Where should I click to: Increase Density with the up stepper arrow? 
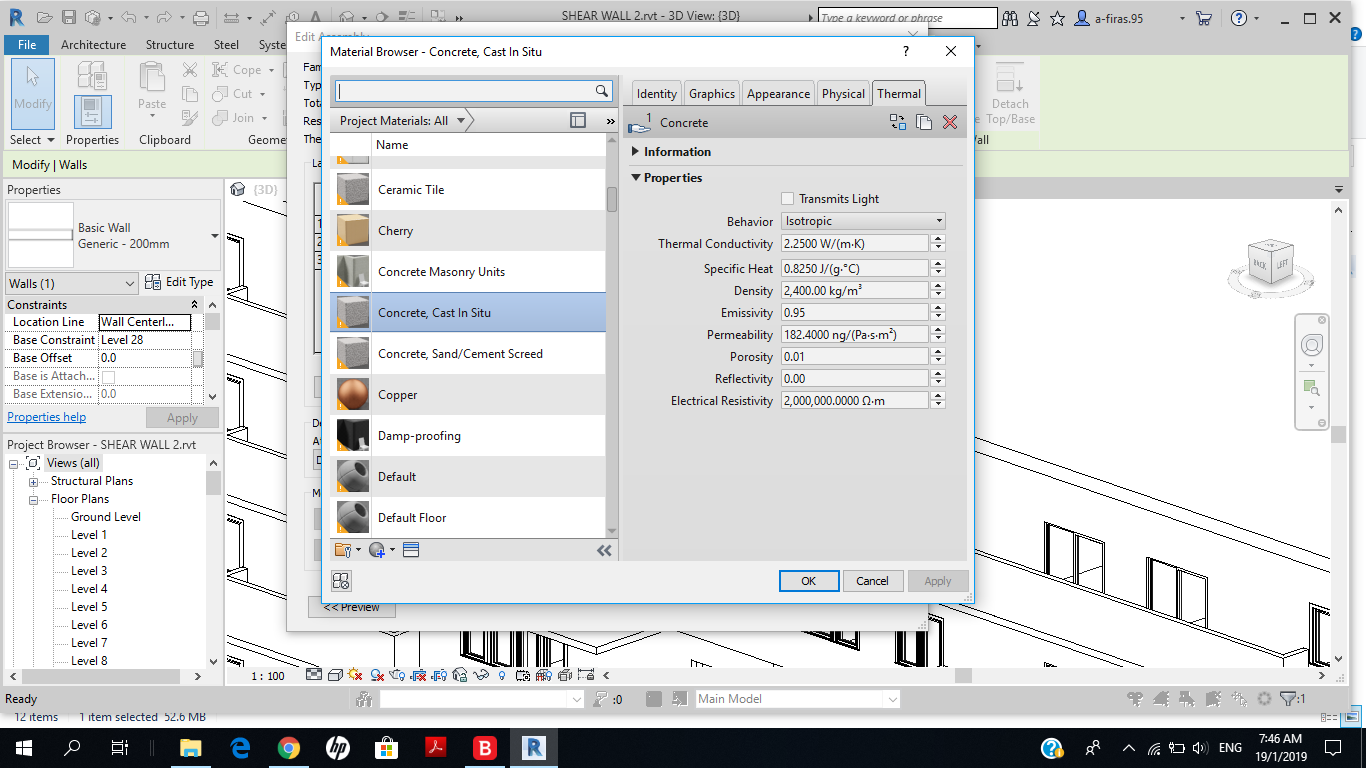point(937,286)
